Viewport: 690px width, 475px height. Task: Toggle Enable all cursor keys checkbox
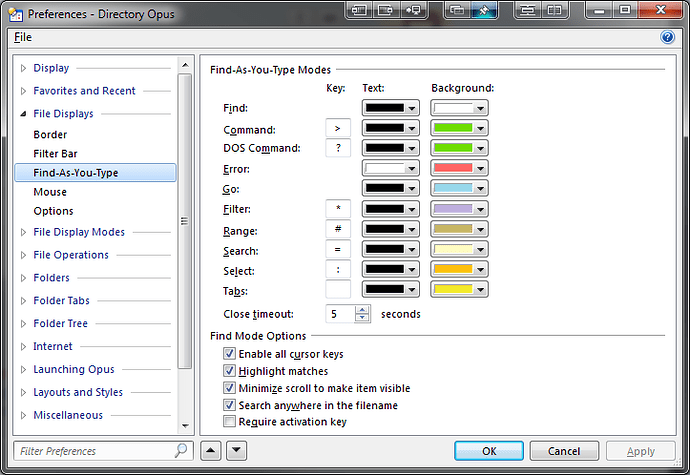pyautogui.click(x=229, y=353)
